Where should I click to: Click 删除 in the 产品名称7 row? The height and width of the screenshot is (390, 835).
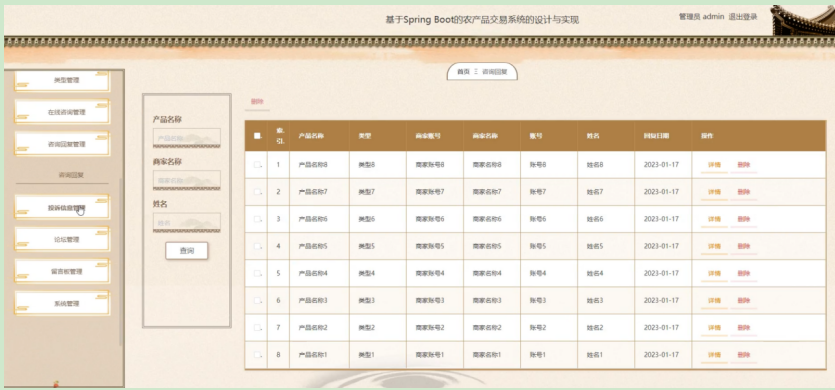[743, 192]
